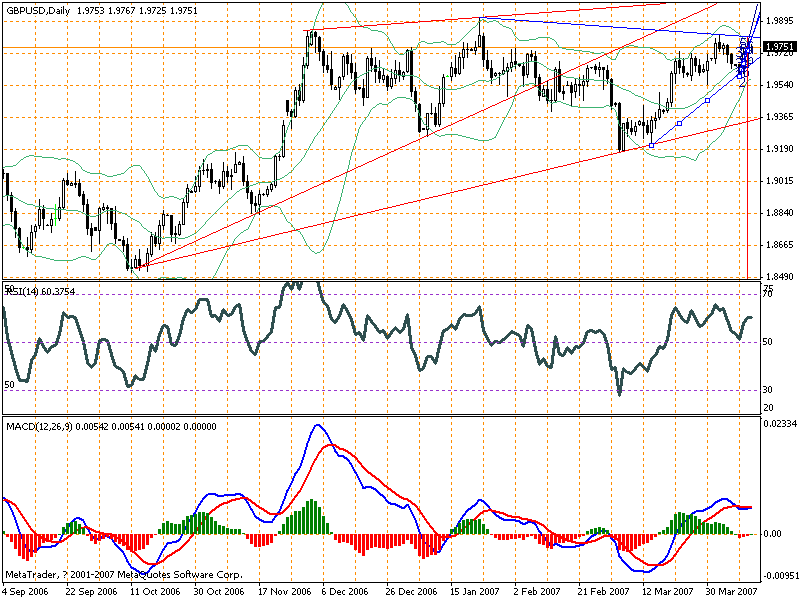
Task: Click the MACD scale value 0.02334
Action: click(x=779, y=423)
